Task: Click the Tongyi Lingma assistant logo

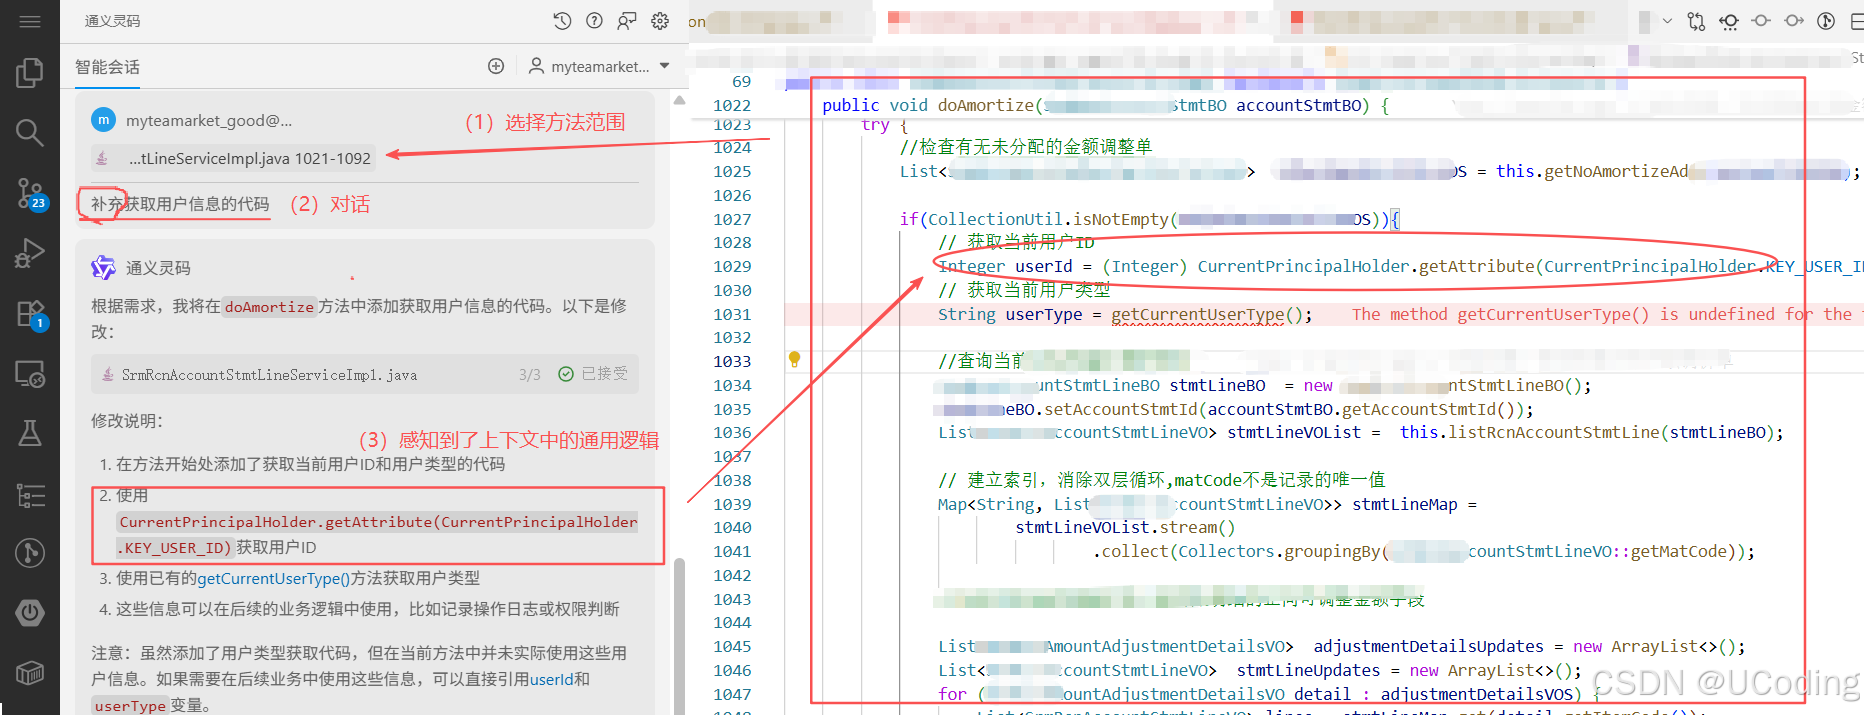Action: (x=103, y=267)
